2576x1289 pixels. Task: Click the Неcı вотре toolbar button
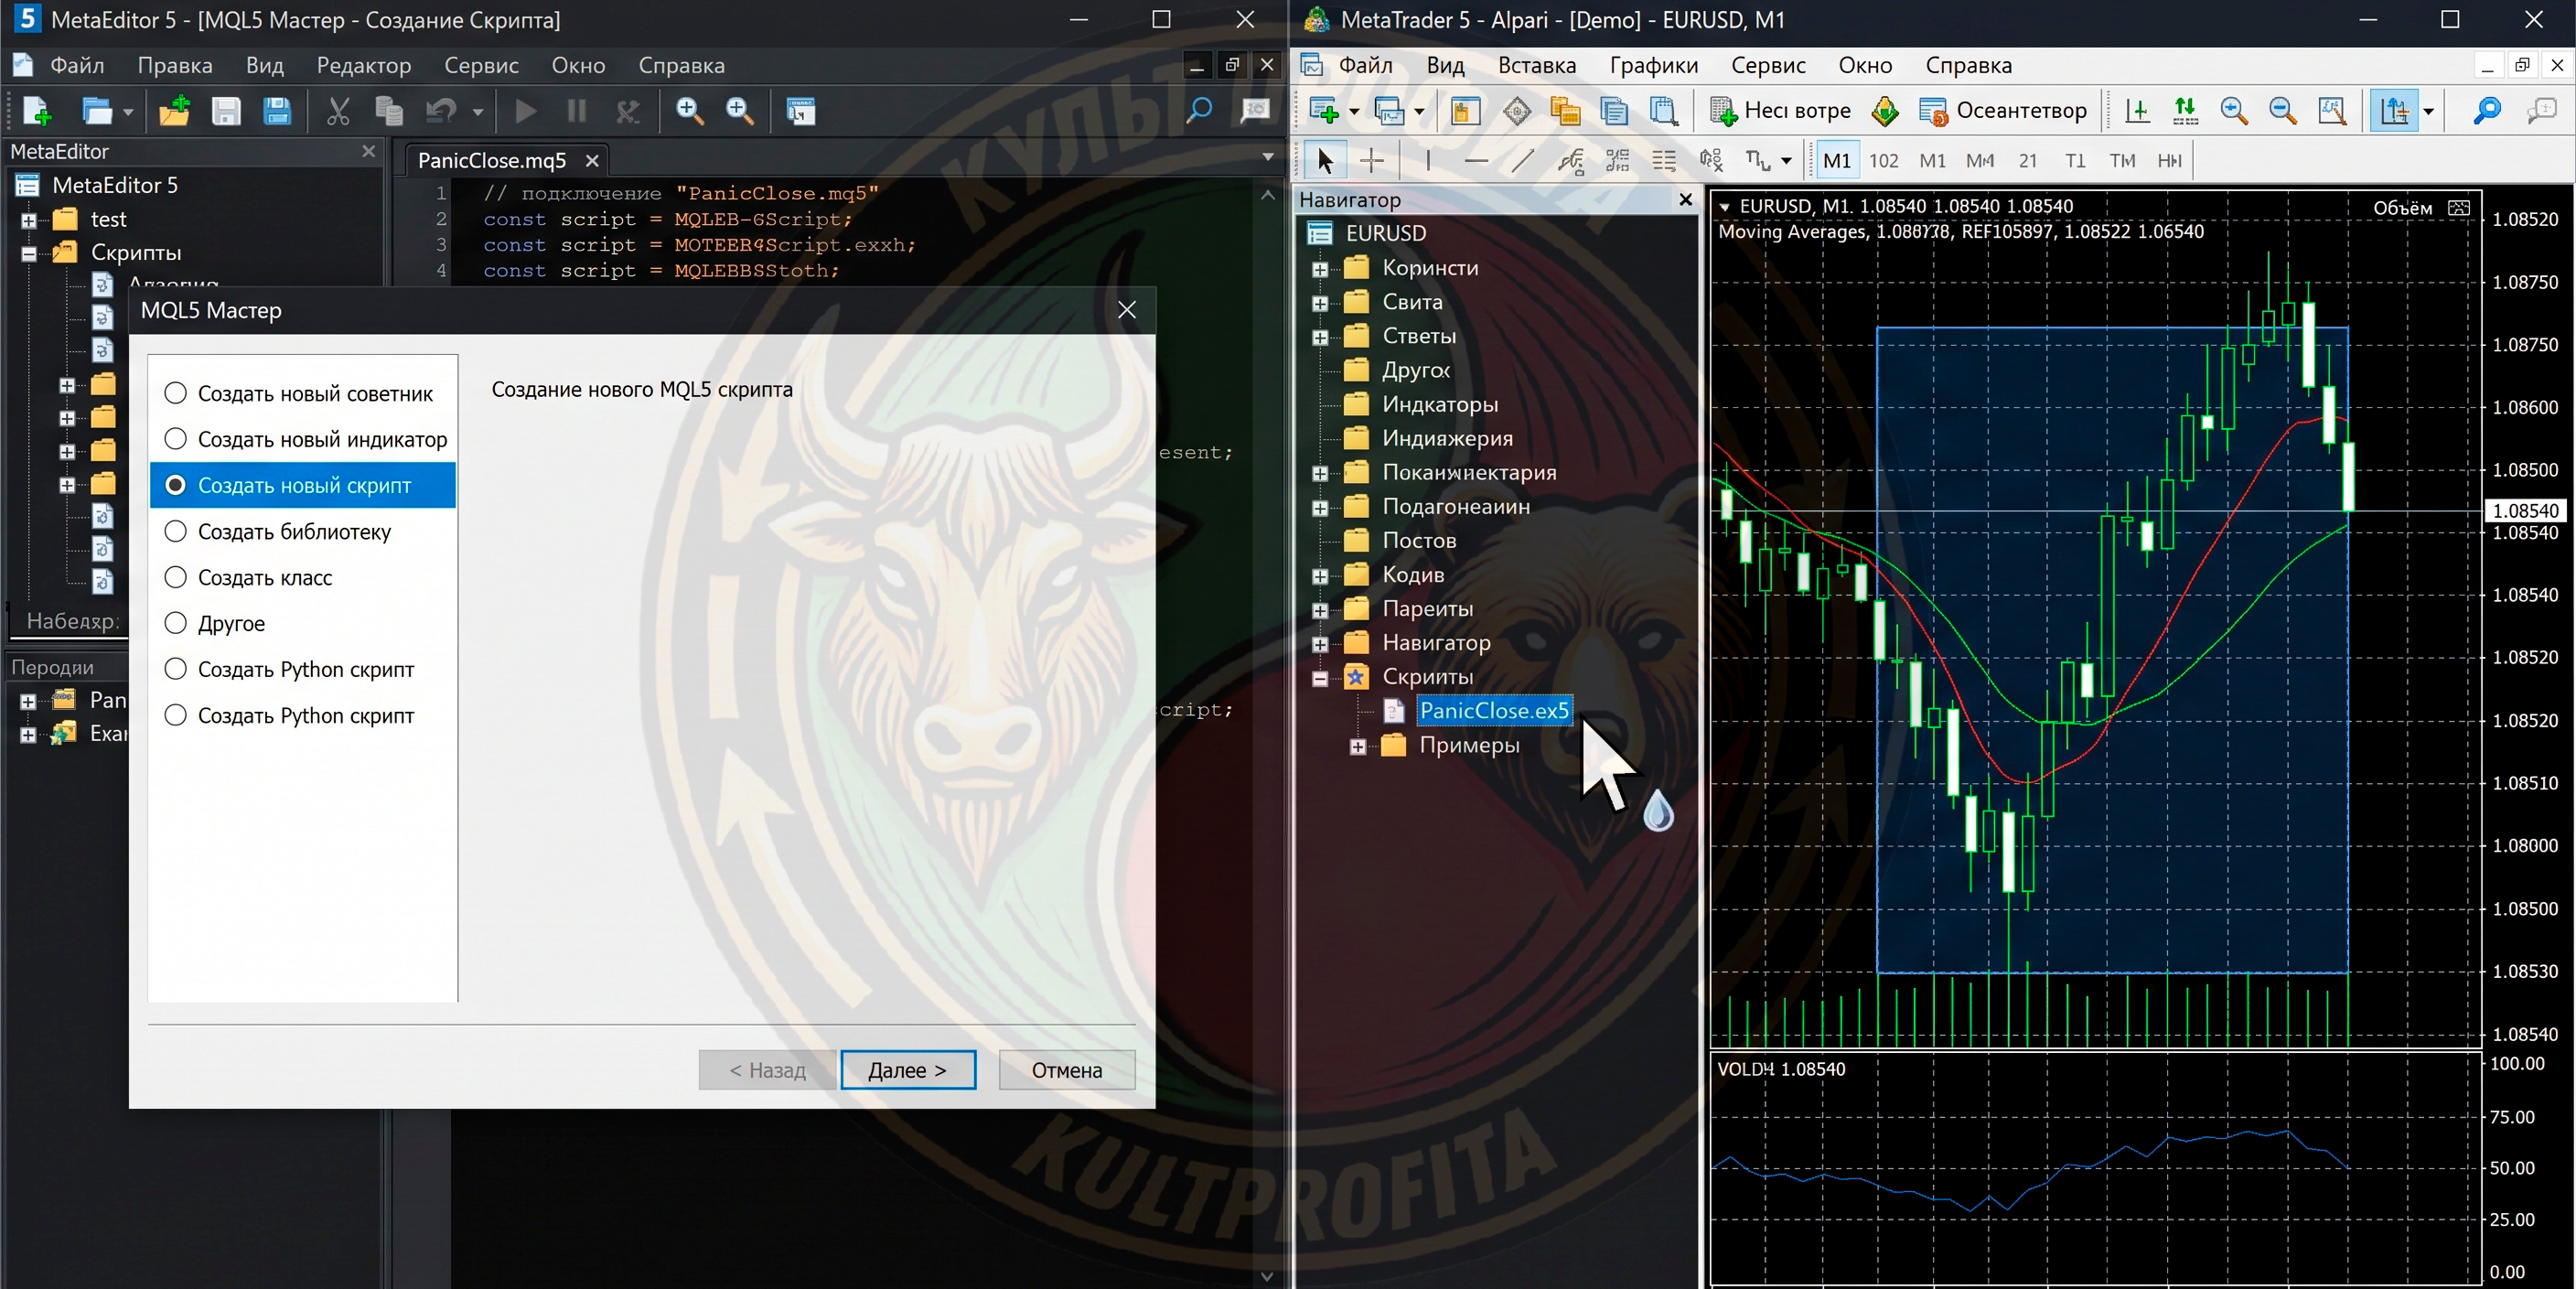(1781, 111)
